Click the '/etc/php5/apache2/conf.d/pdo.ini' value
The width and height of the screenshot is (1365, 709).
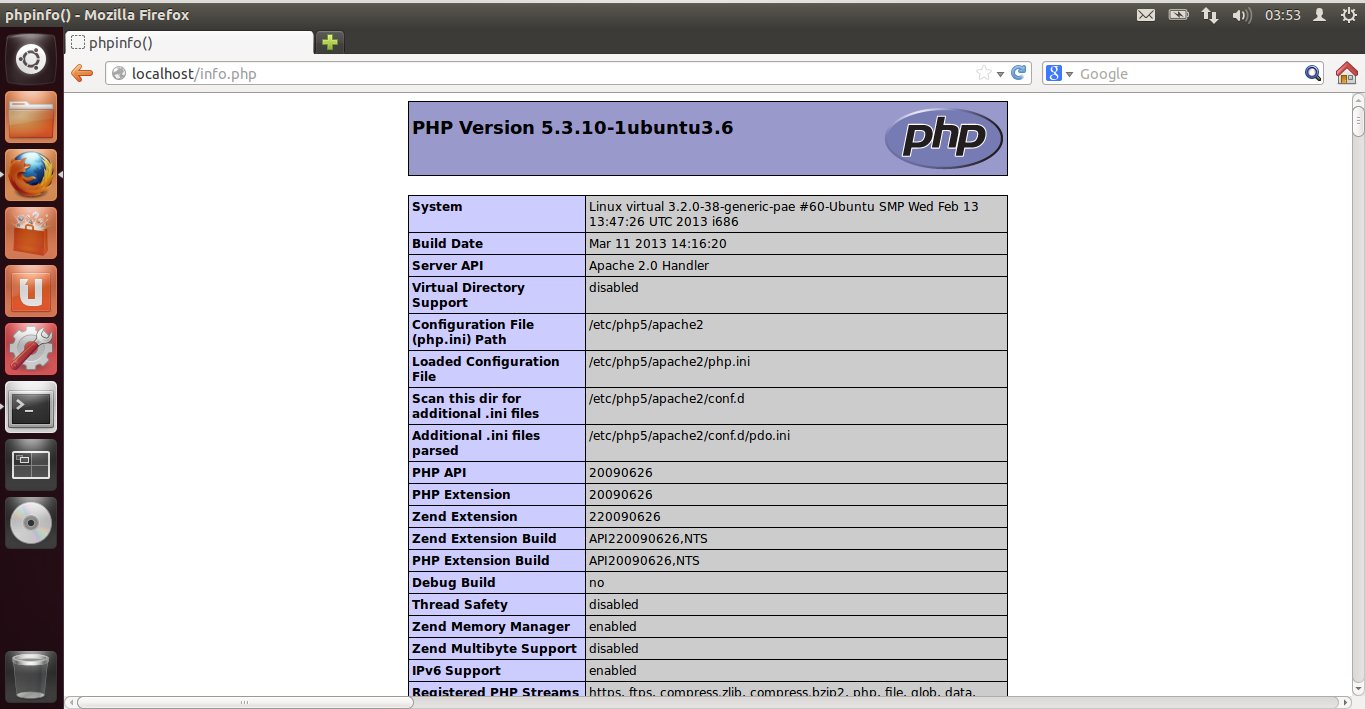tap(690, 436)
